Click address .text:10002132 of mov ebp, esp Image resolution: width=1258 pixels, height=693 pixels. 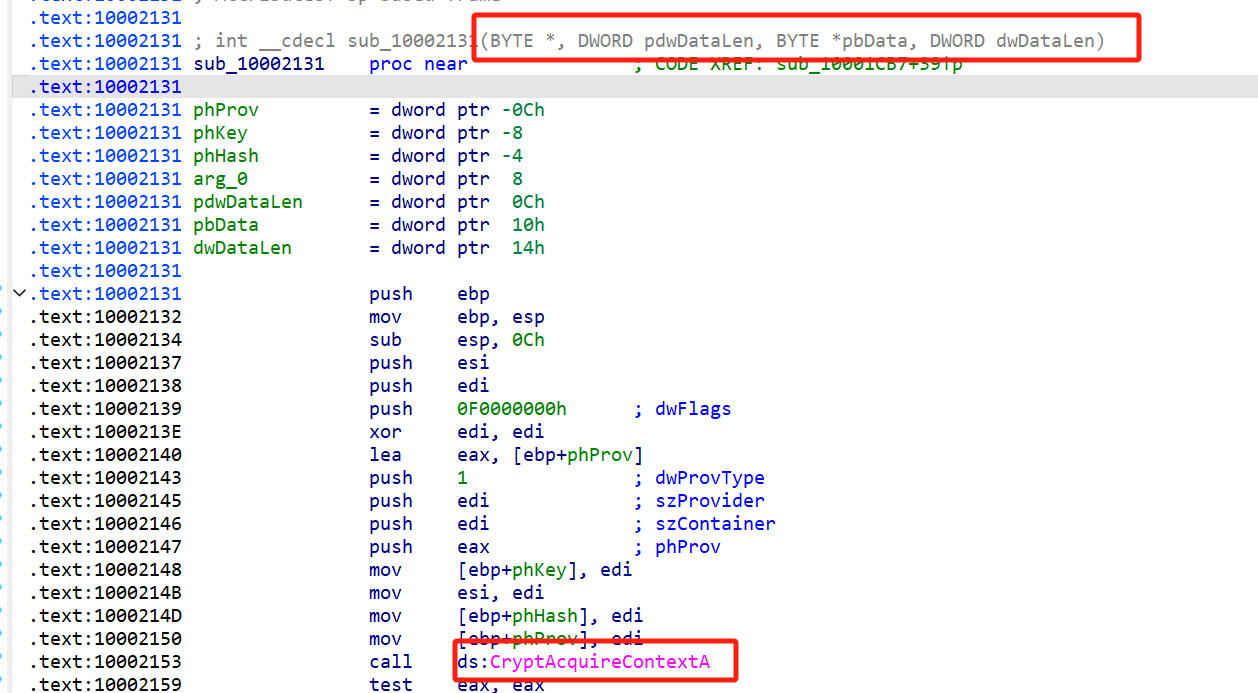pos(105,317)
